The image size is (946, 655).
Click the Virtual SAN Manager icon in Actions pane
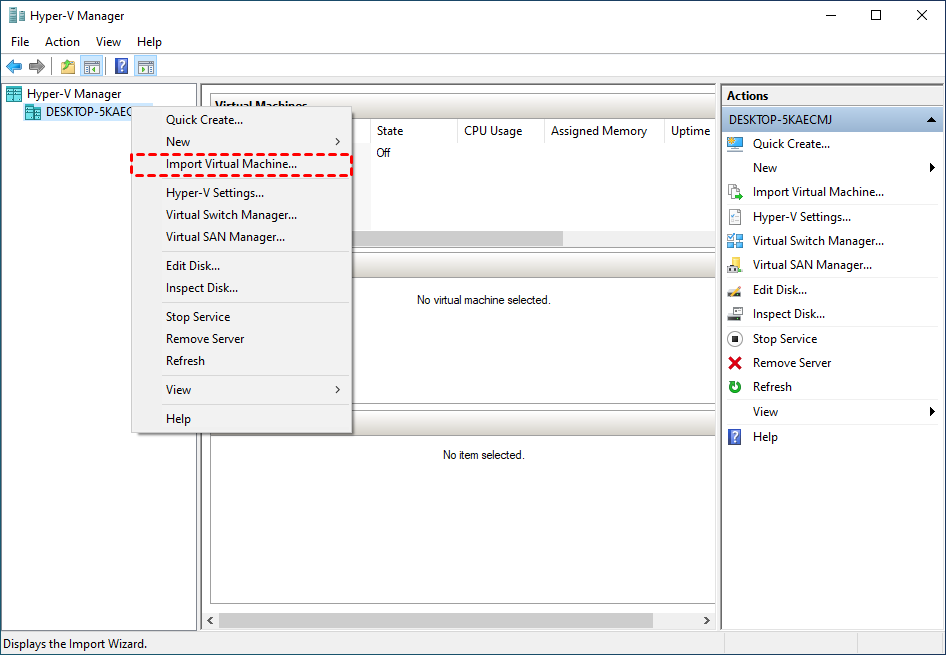tap(735, 265)
